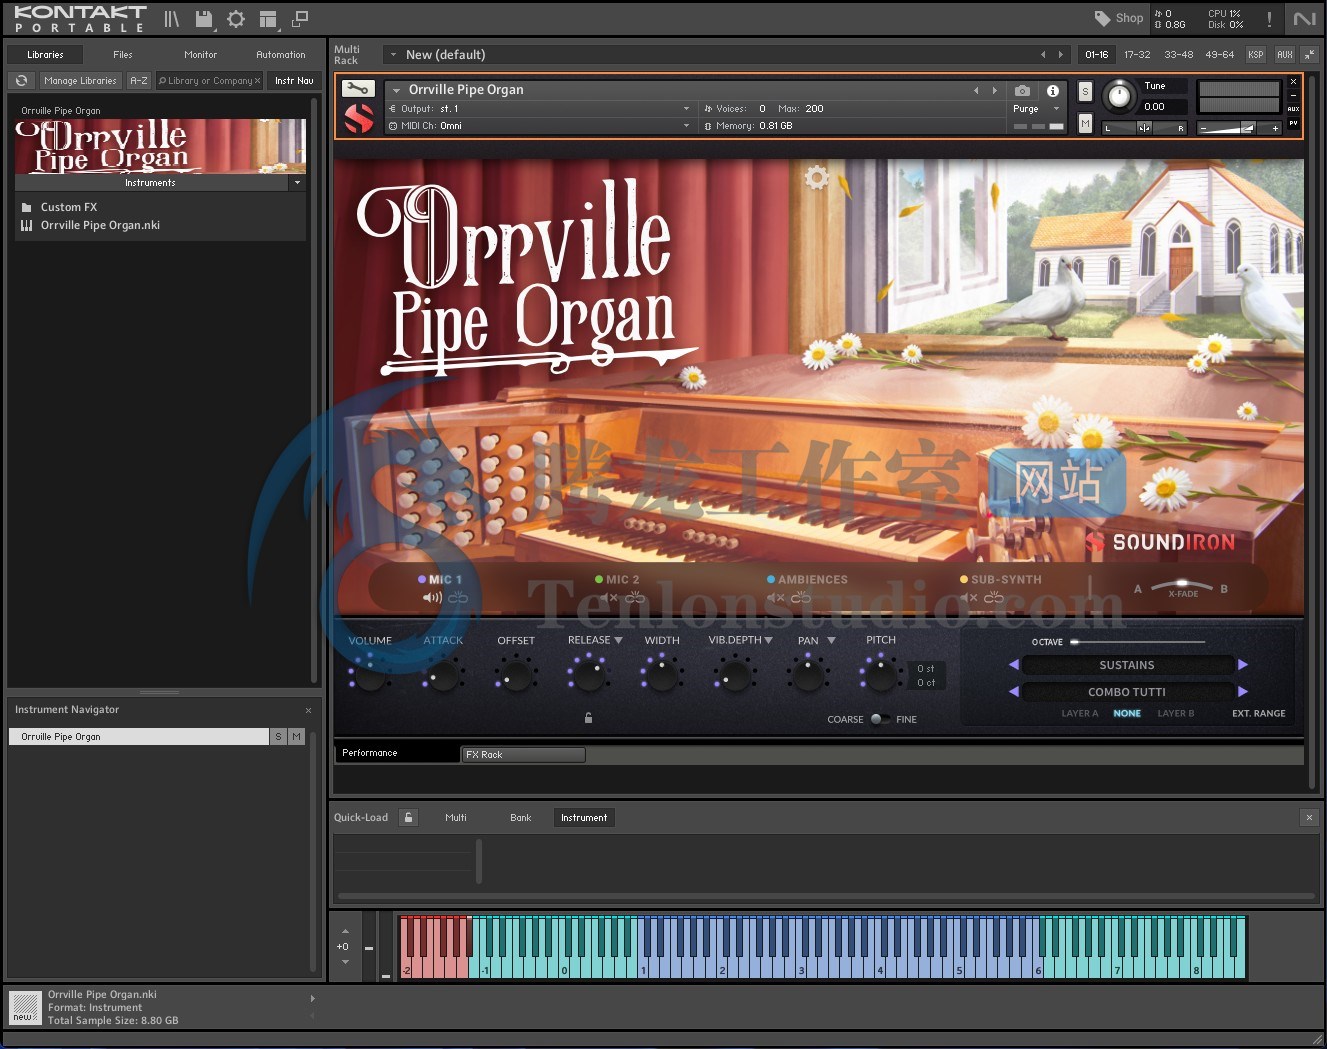Screen dimensions: 1327x1049
Task: Click the KSP button
Action: click(1256, 55)
